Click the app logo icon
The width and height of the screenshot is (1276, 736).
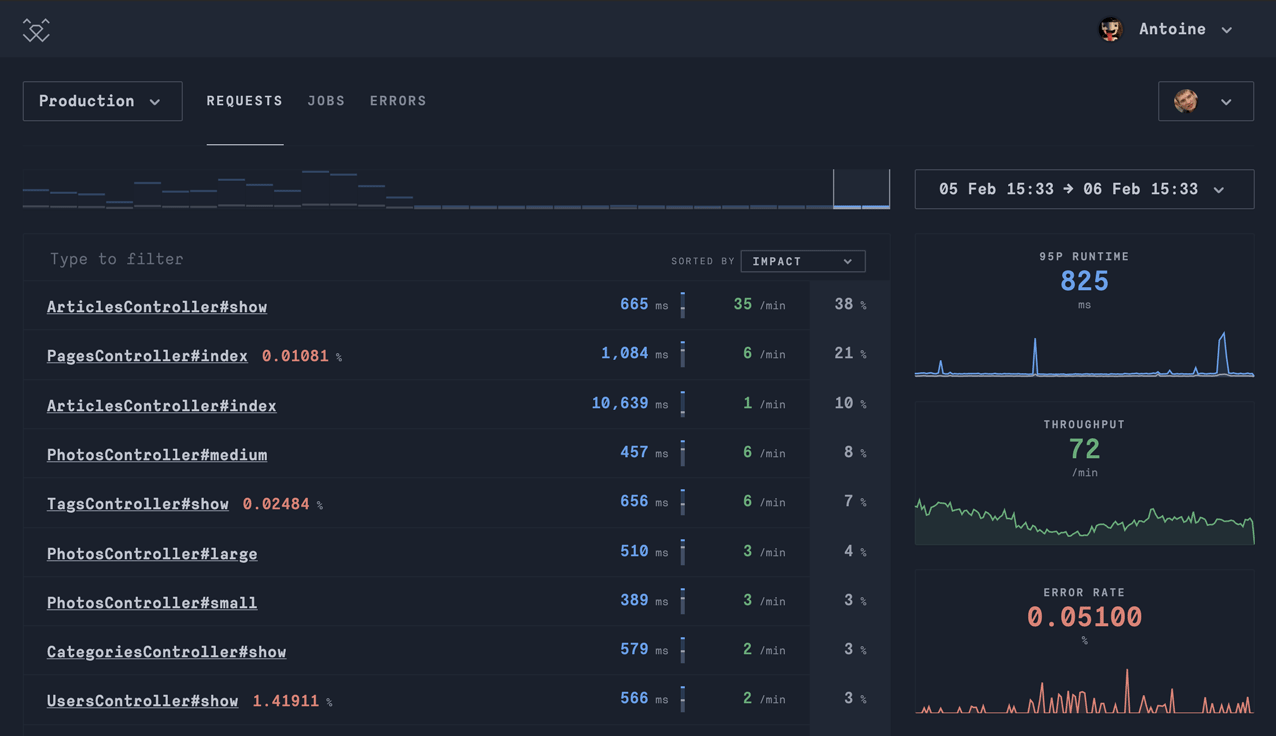point(36,30)
